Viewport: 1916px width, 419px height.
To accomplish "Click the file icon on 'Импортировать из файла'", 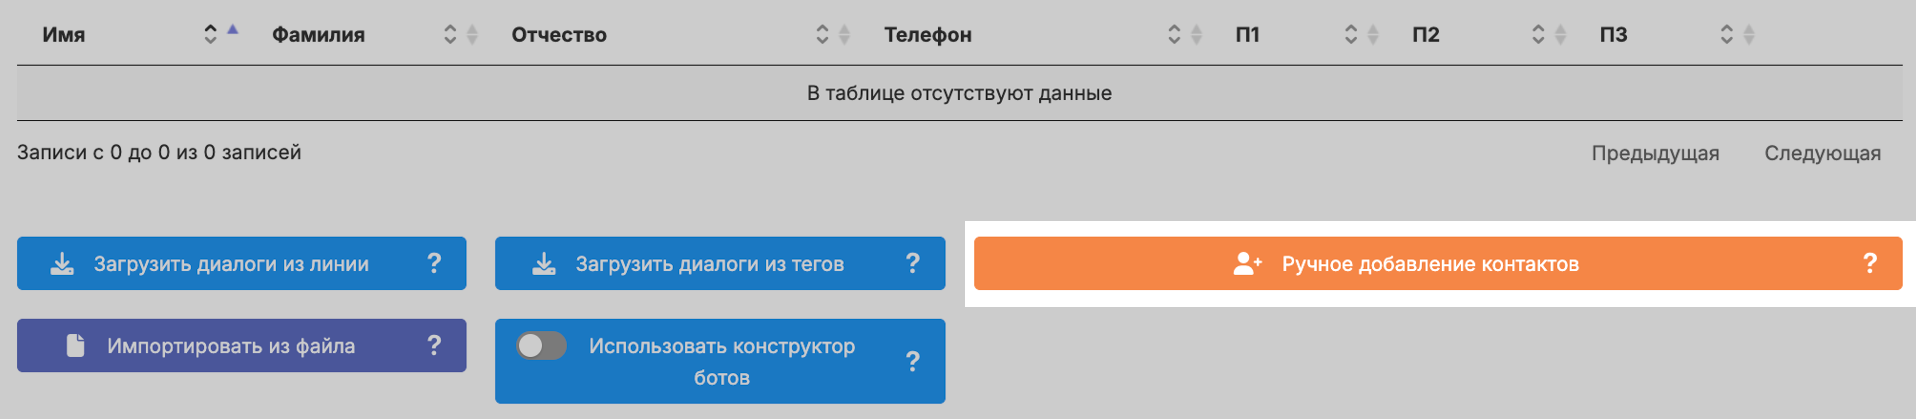I will point(75,346).
